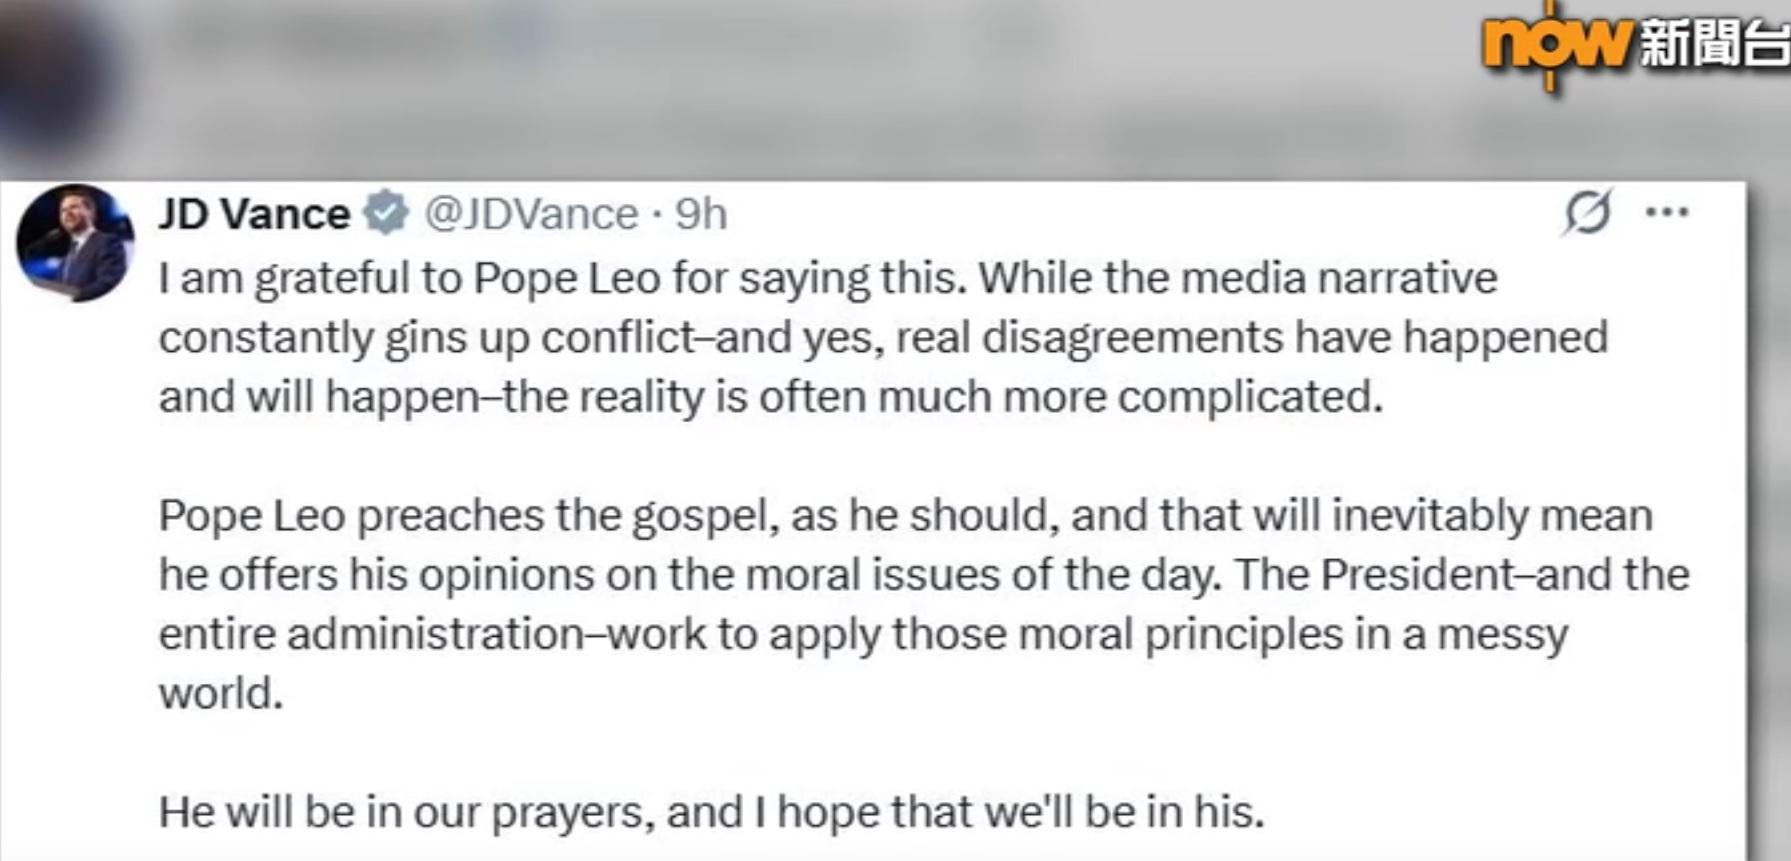This screenshot has height=861, width=1791.
Task: Open the three-dot more options menu
Action: click(x=1667, y=212)
